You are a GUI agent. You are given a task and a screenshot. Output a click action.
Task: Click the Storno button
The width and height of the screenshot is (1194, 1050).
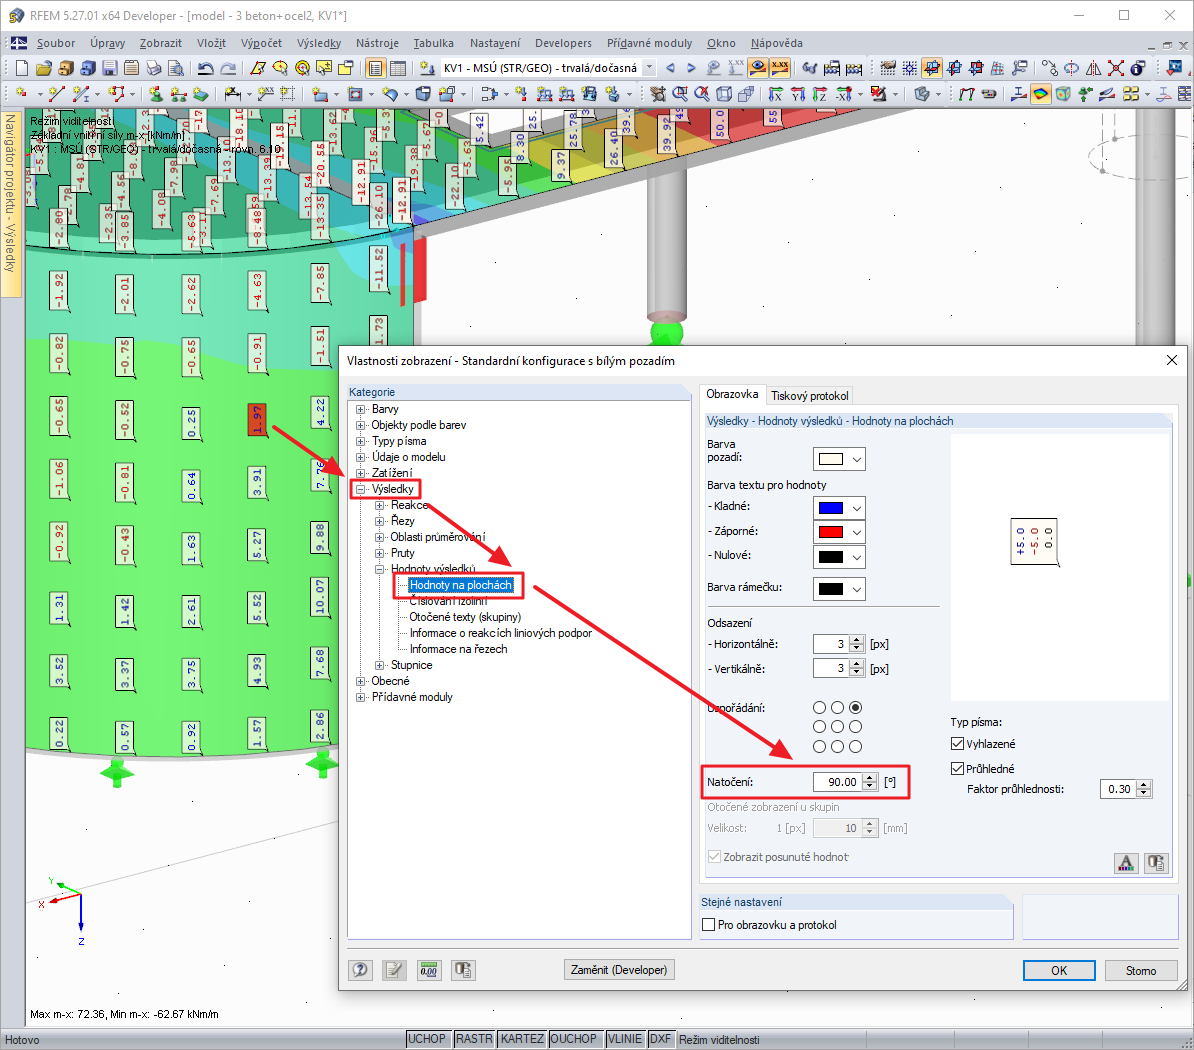point(1140,970)
